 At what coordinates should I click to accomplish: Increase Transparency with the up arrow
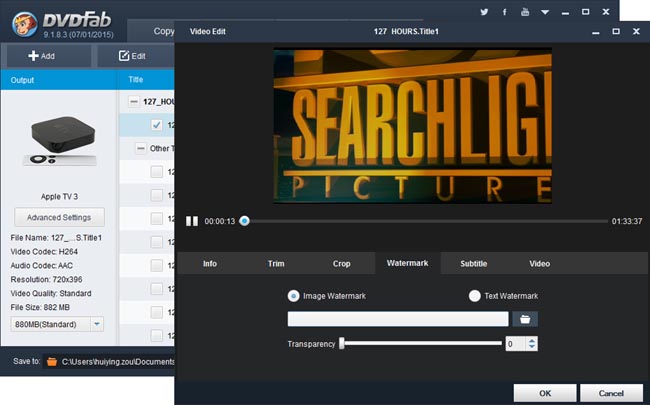point(532,340)
